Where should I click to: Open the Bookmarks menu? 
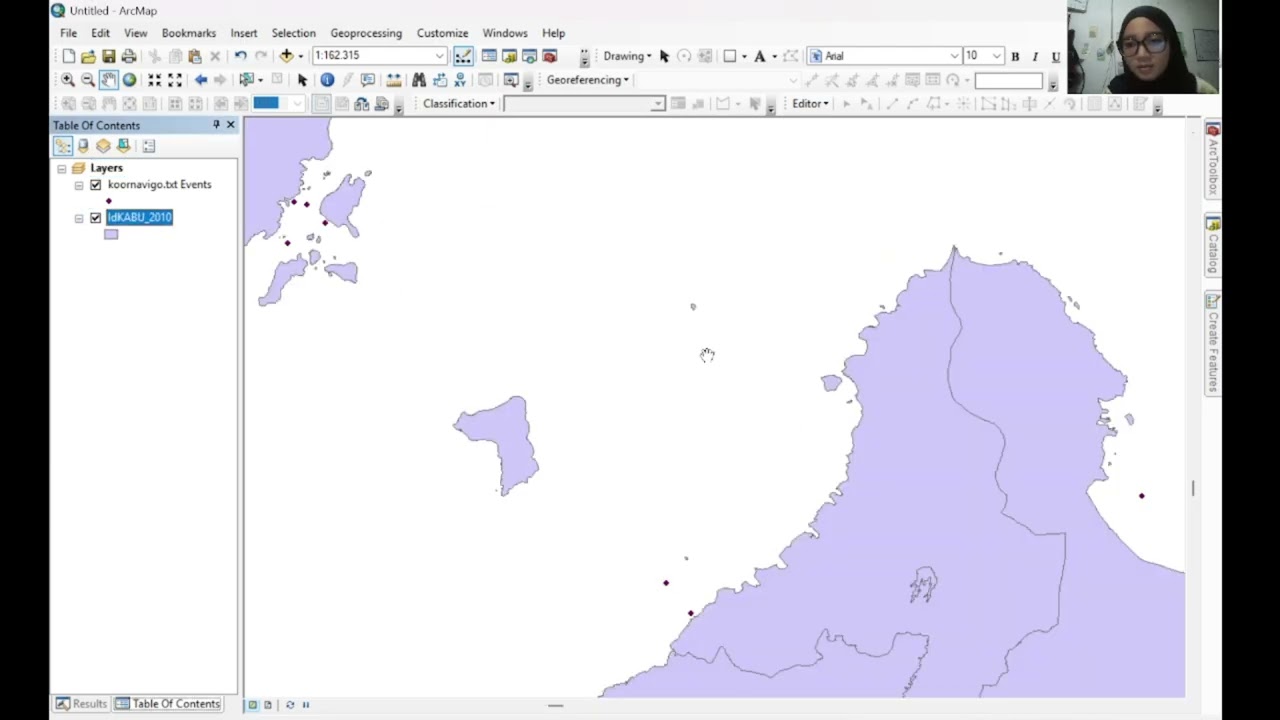(x=189, y=33)
